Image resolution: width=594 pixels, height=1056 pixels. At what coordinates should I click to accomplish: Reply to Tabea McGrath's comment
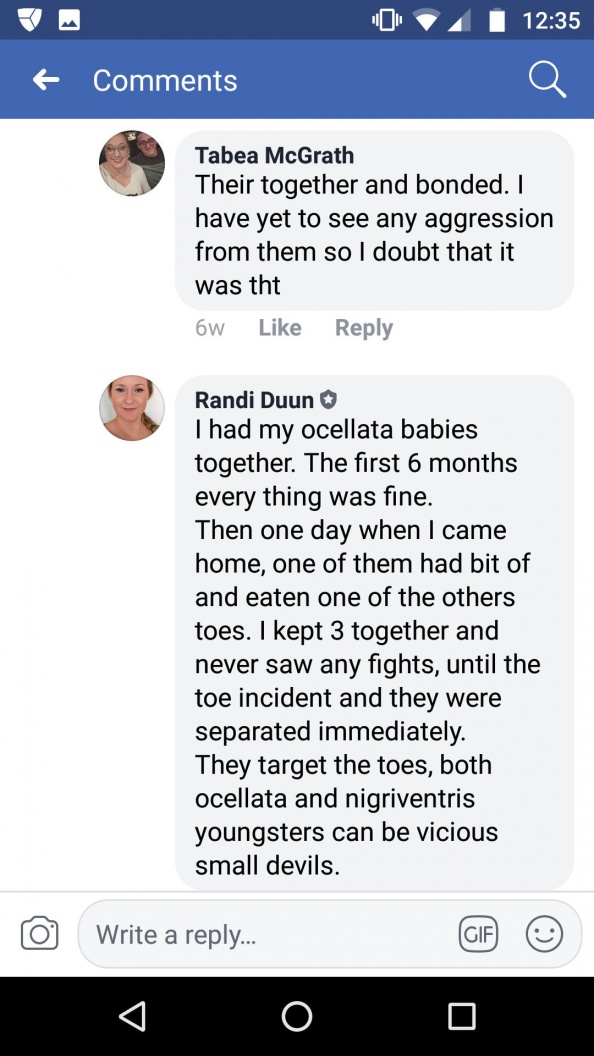click(x=364, y=328)
